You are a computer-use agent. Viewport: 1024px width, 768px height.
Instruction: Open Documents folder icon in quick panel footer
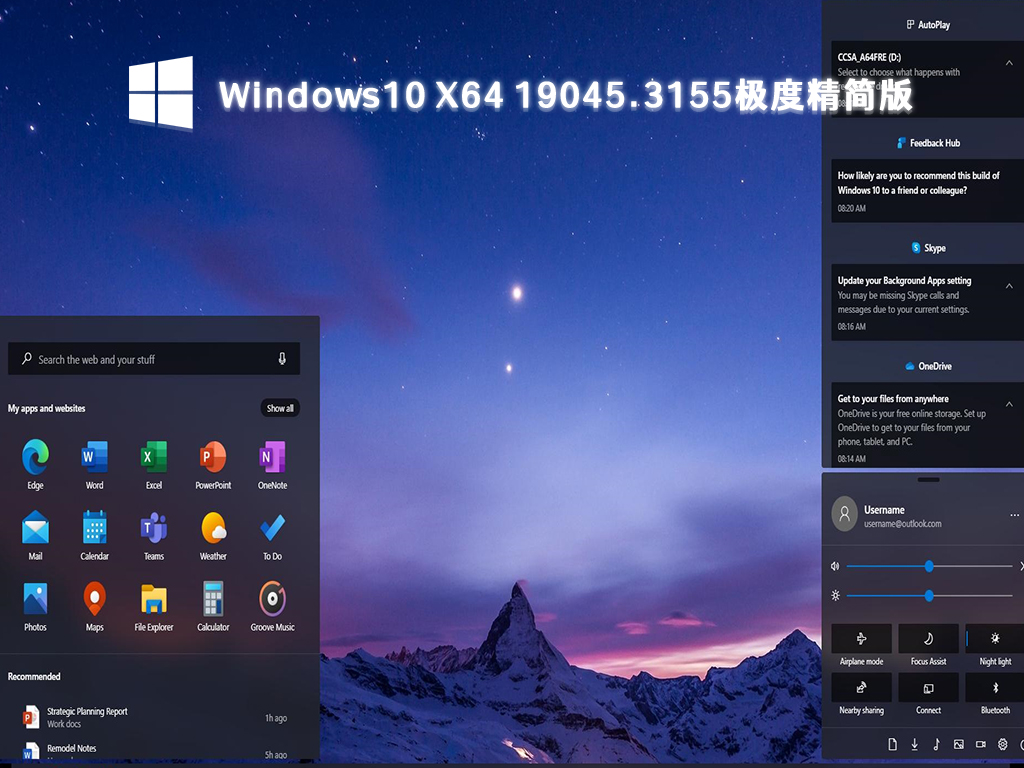(893, 744)
